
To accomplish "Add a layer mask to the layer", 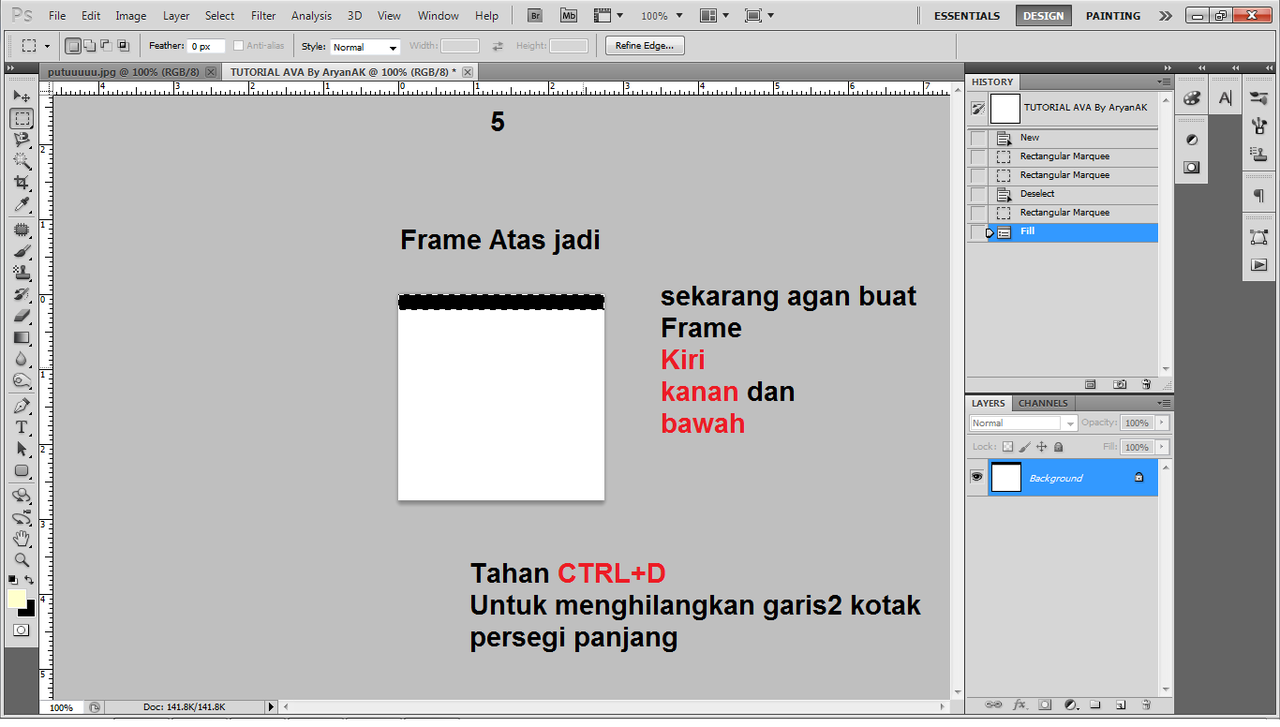I will point(1045,704).
